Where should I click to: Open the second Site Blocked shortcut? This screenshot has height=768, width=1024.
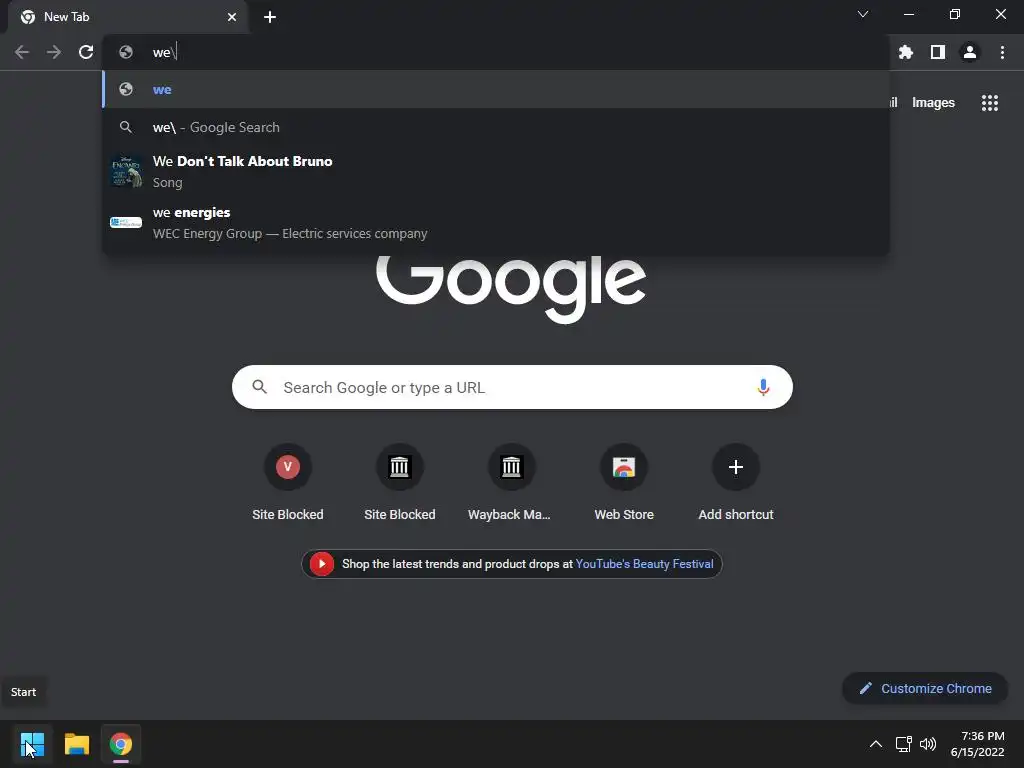click(400, 483)
